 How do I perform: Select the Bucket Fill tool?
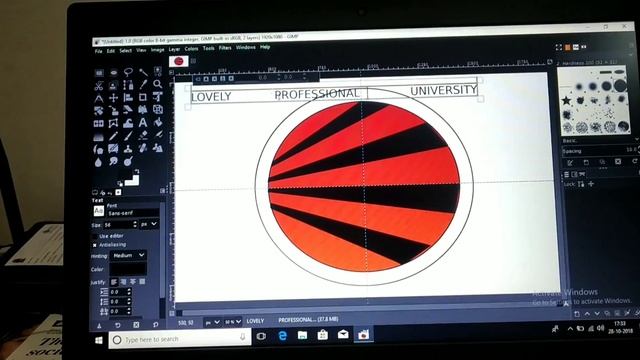point(158,122)
